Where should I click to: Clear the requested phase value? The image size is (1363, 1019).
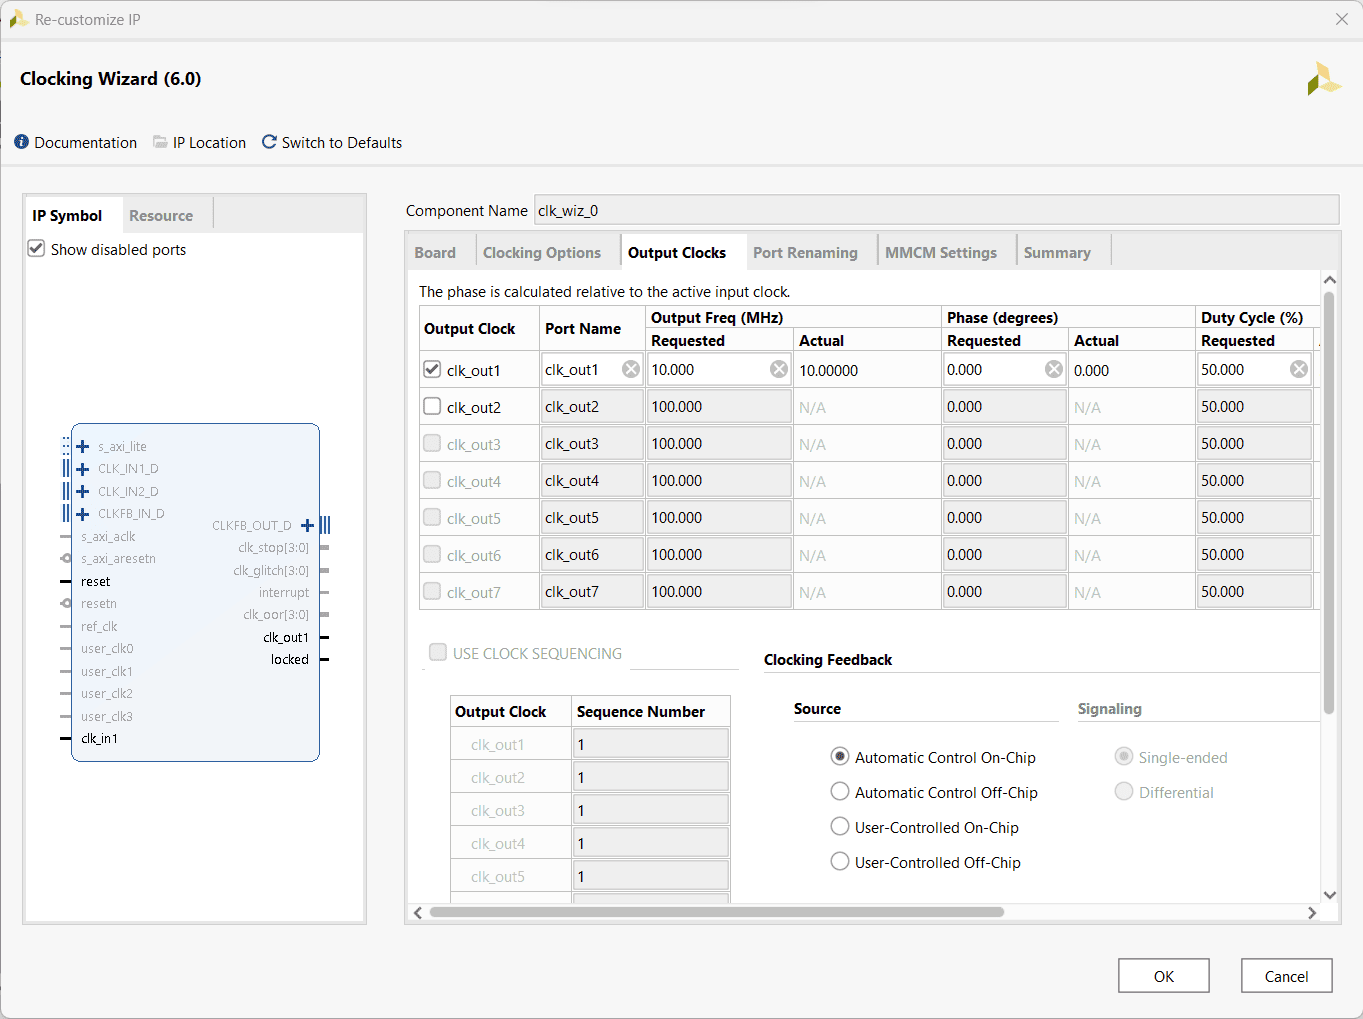pos(1054,369)
